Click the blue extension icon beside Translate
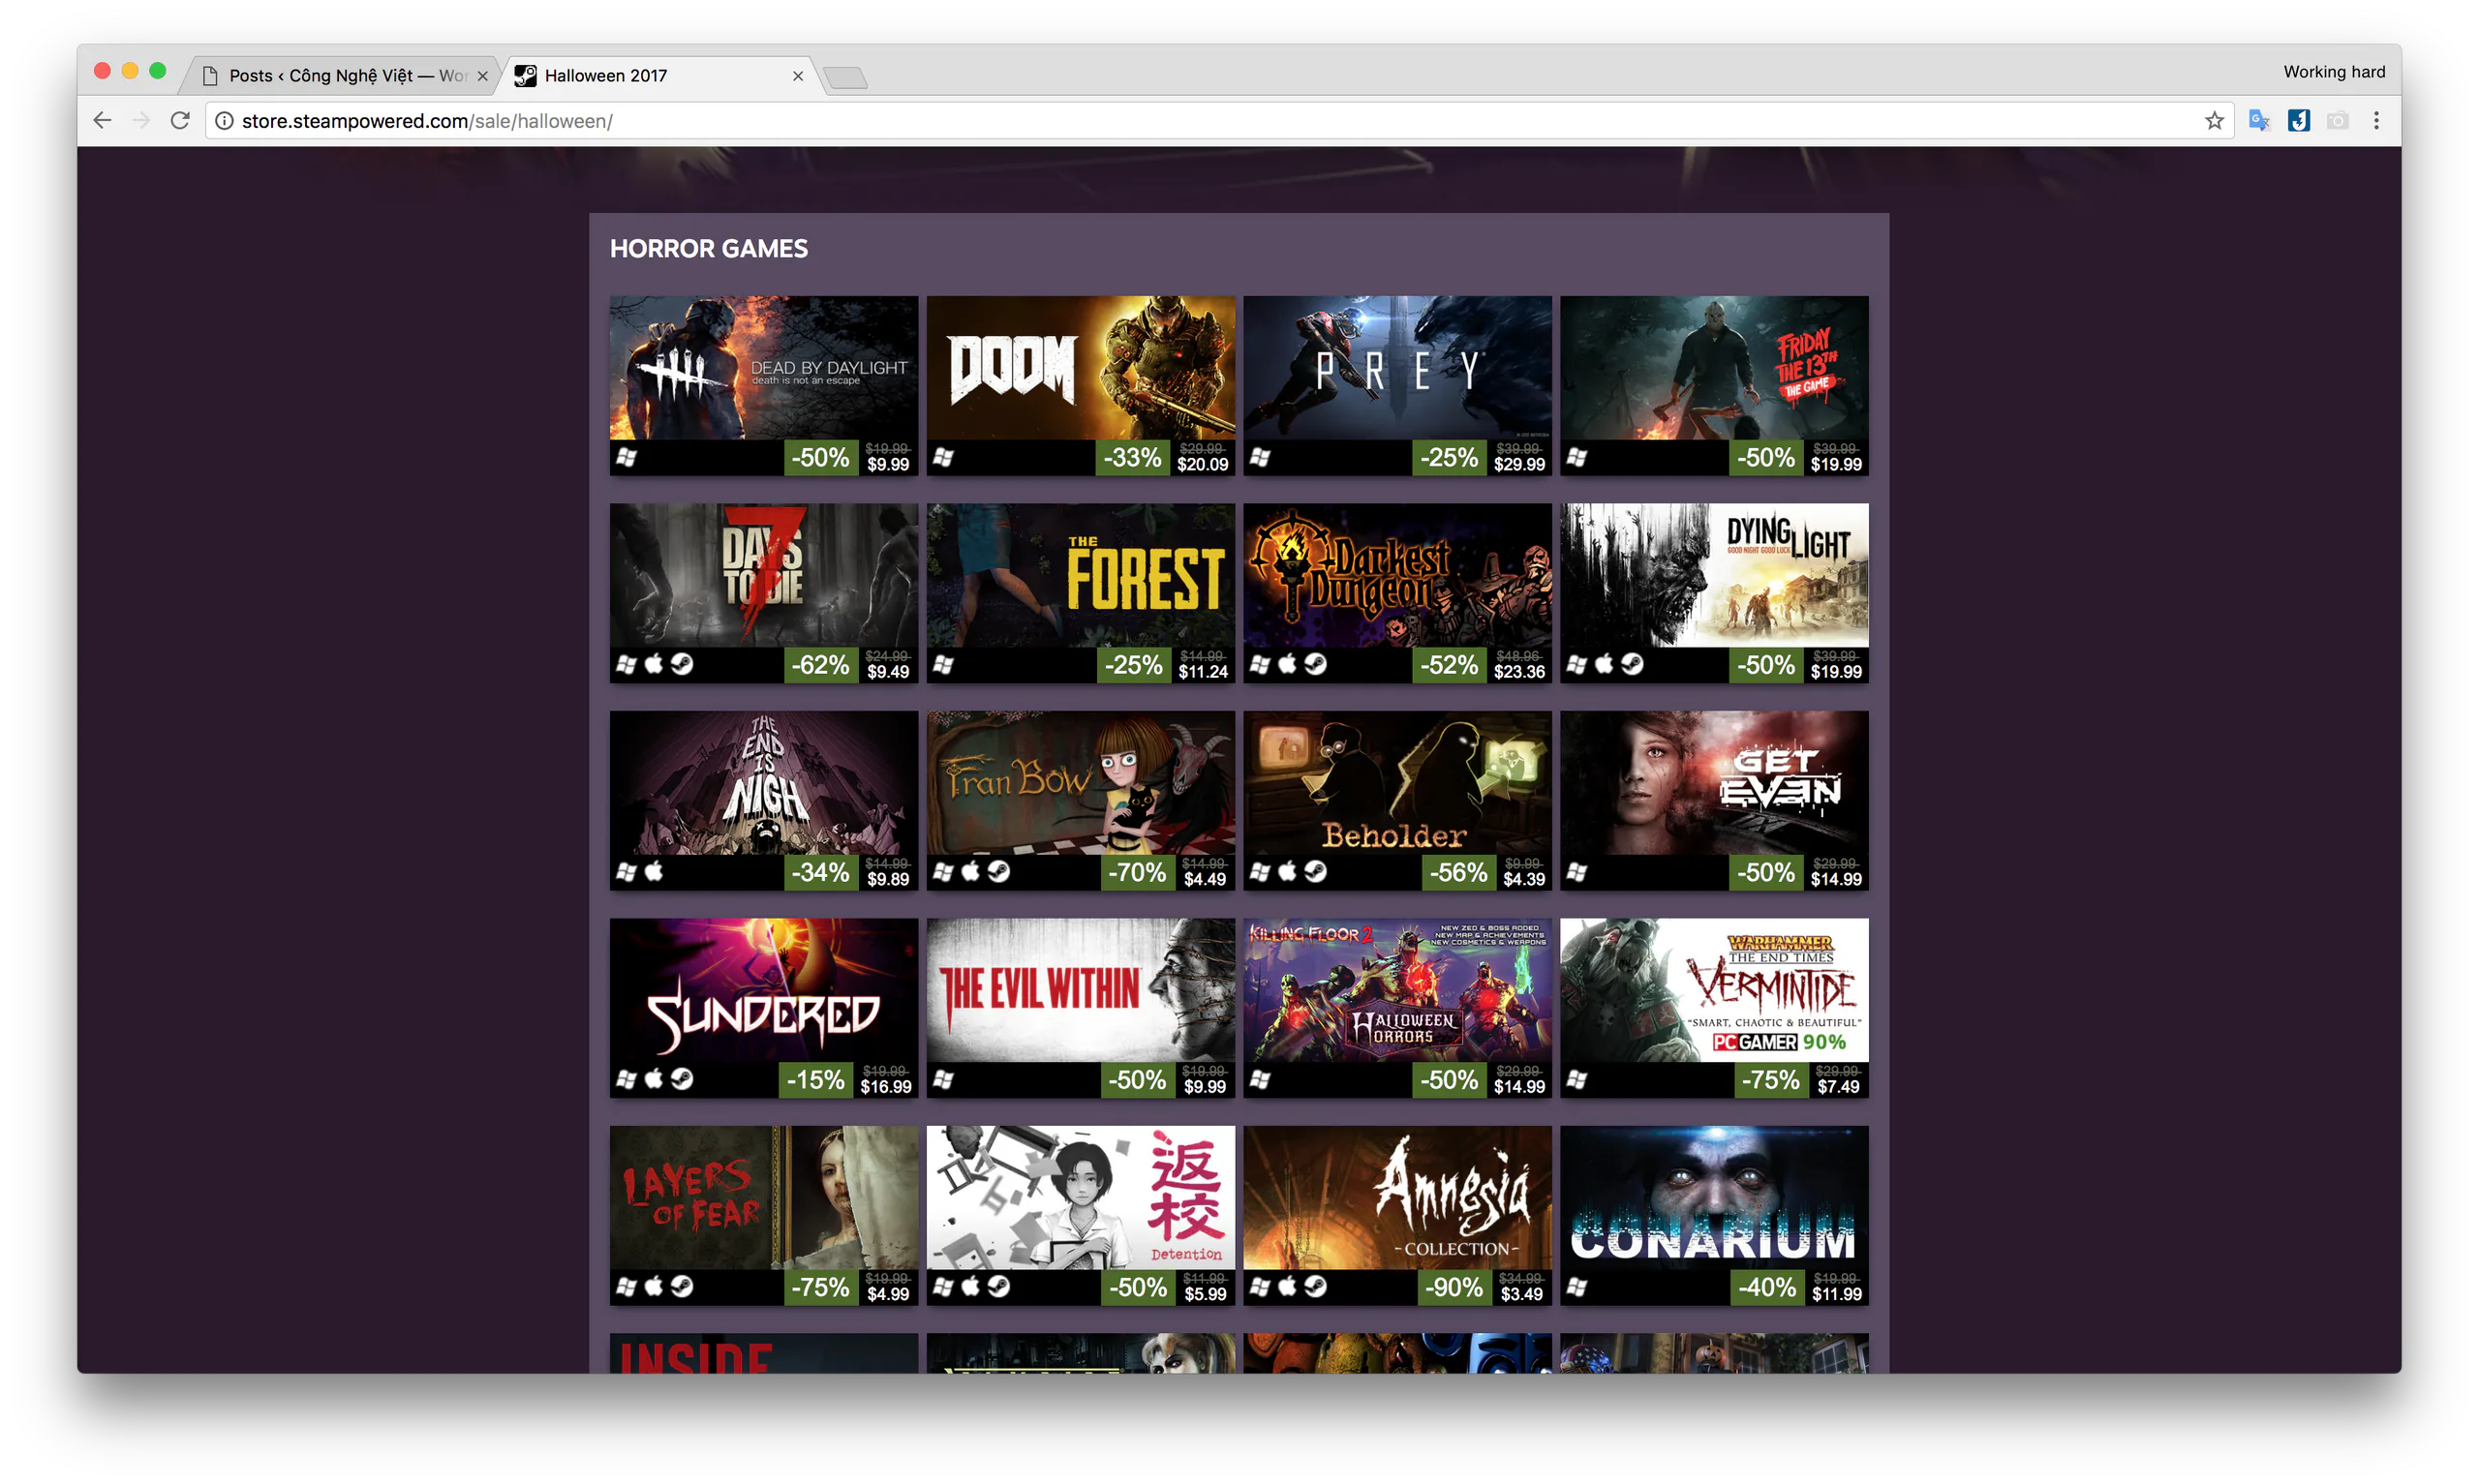 pyautogui.click(x=2298, y=121)
